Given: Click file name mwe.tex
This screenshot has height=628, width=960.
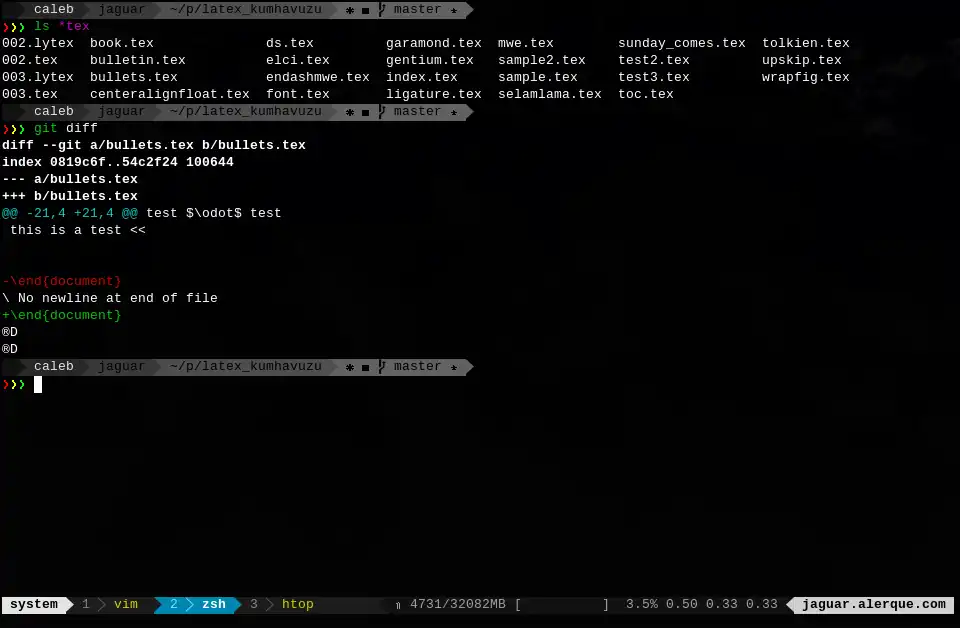Looking at the screenshot, I should click(x=526, y=43).
